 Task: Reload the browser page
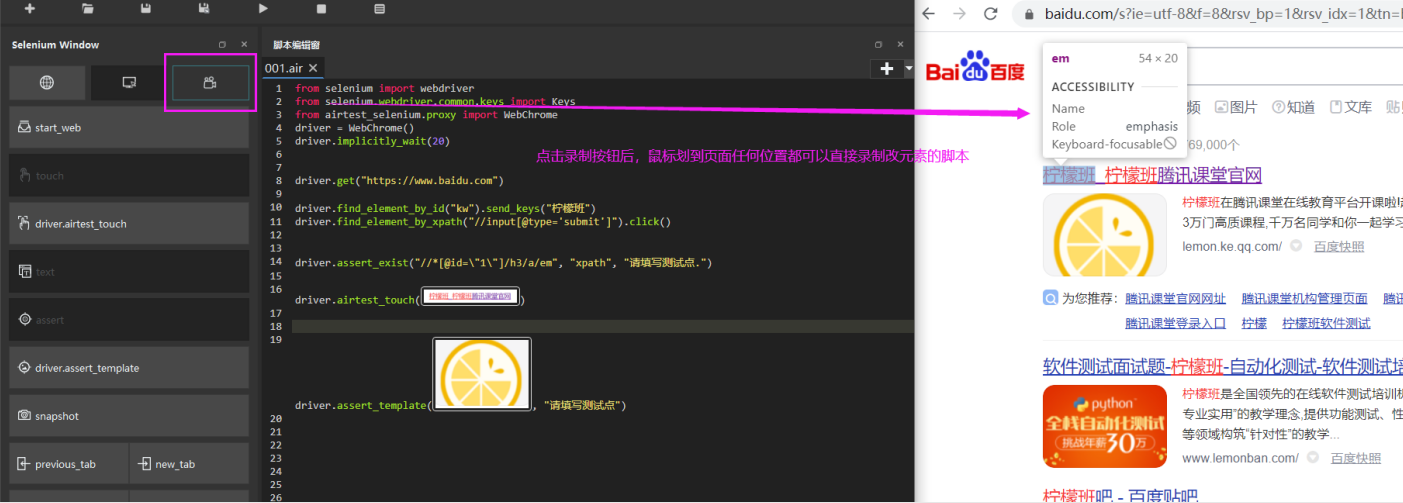(x=991, y=14)
